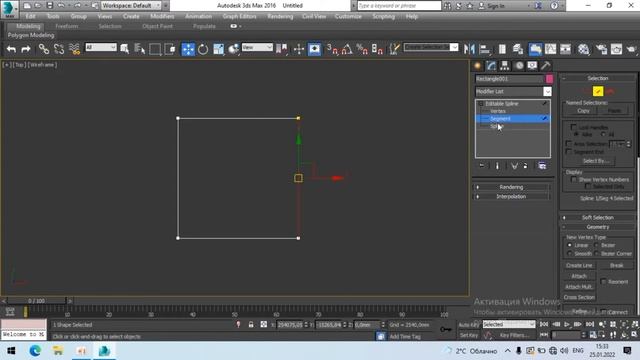Select Vertex sub-object in modifier stack
Screen dimensions: 640x360
498,111
